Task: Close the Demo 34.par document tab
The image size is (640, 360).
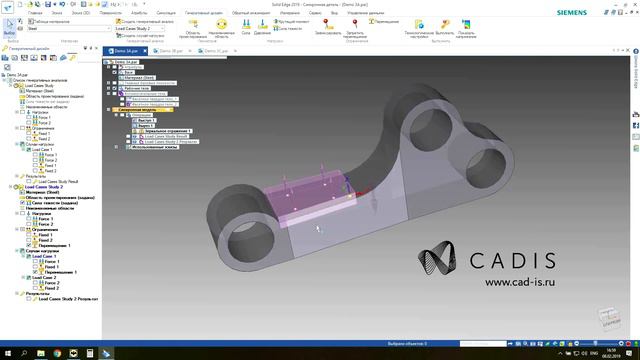Action: click(x=145, y=51)
